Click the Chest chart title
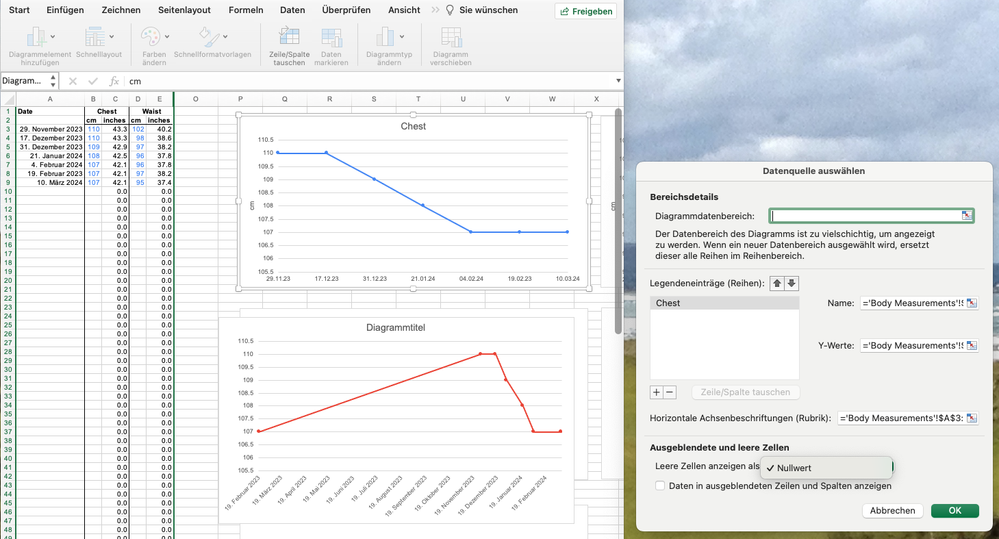This screenshot has height=539, width=999. click(413, 126)
